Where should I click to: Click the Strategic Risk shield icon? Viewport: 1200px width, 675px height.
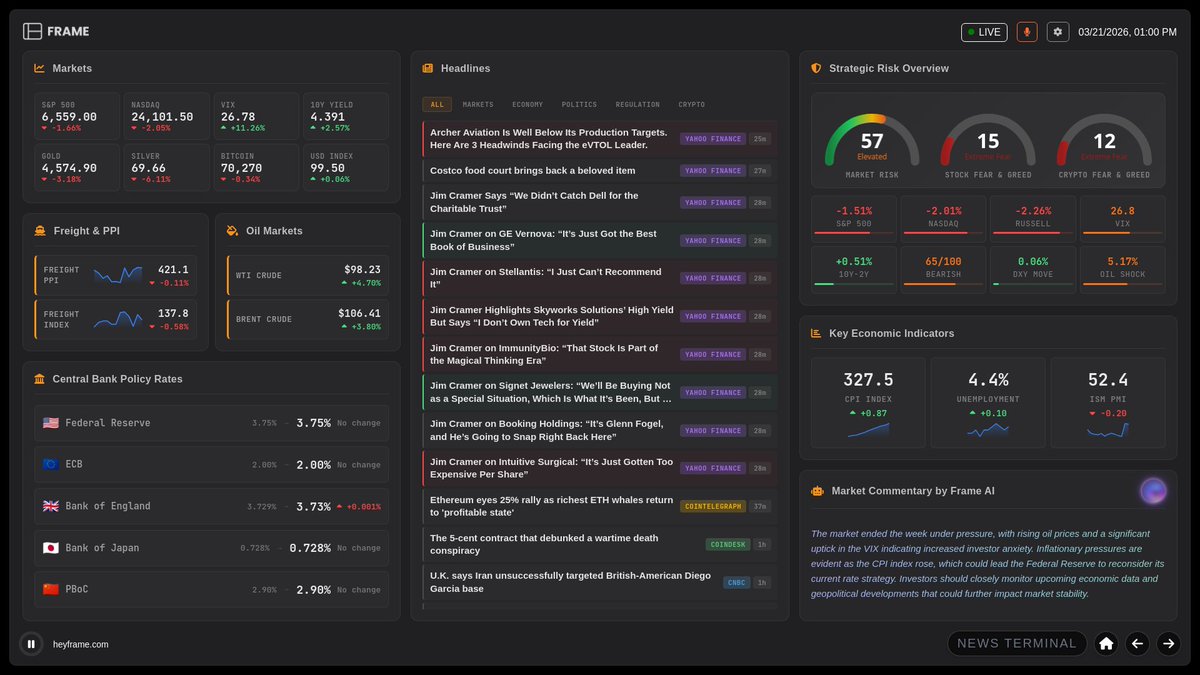tap(816, 68)
